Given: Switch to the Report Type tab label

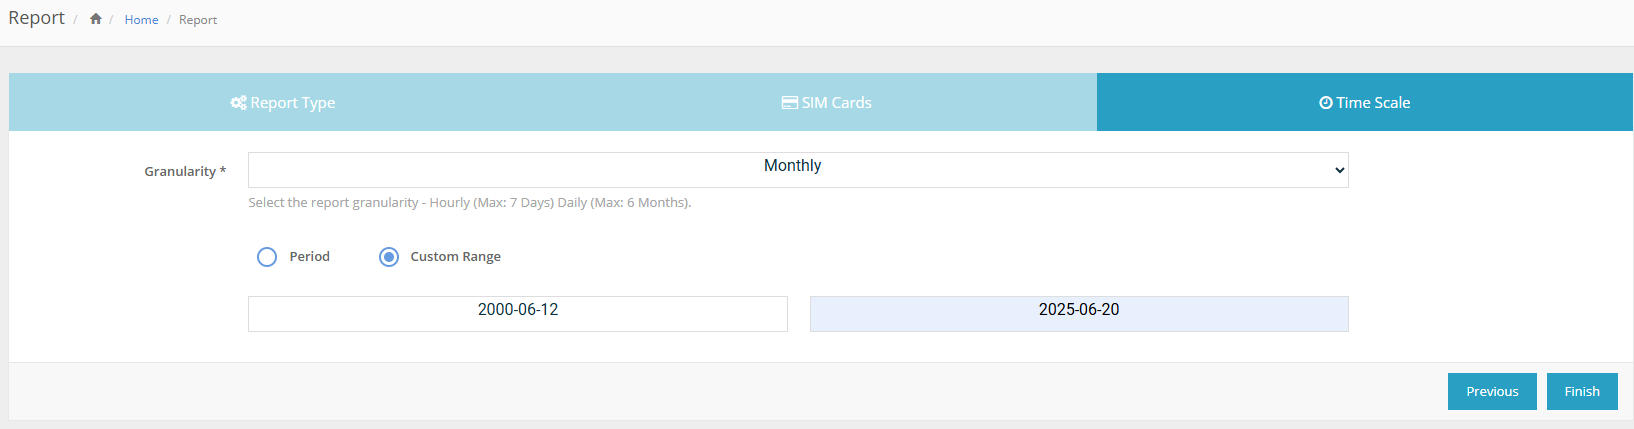Looking at the screenshot, I should point(293,103).
